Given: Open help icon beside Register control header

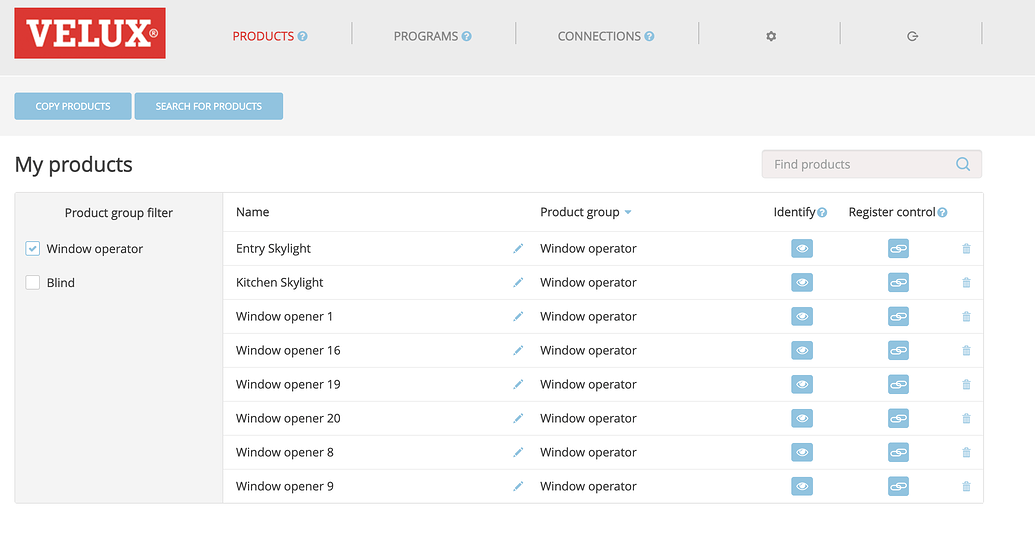Looking at the screenshot, I should point(942,213).
